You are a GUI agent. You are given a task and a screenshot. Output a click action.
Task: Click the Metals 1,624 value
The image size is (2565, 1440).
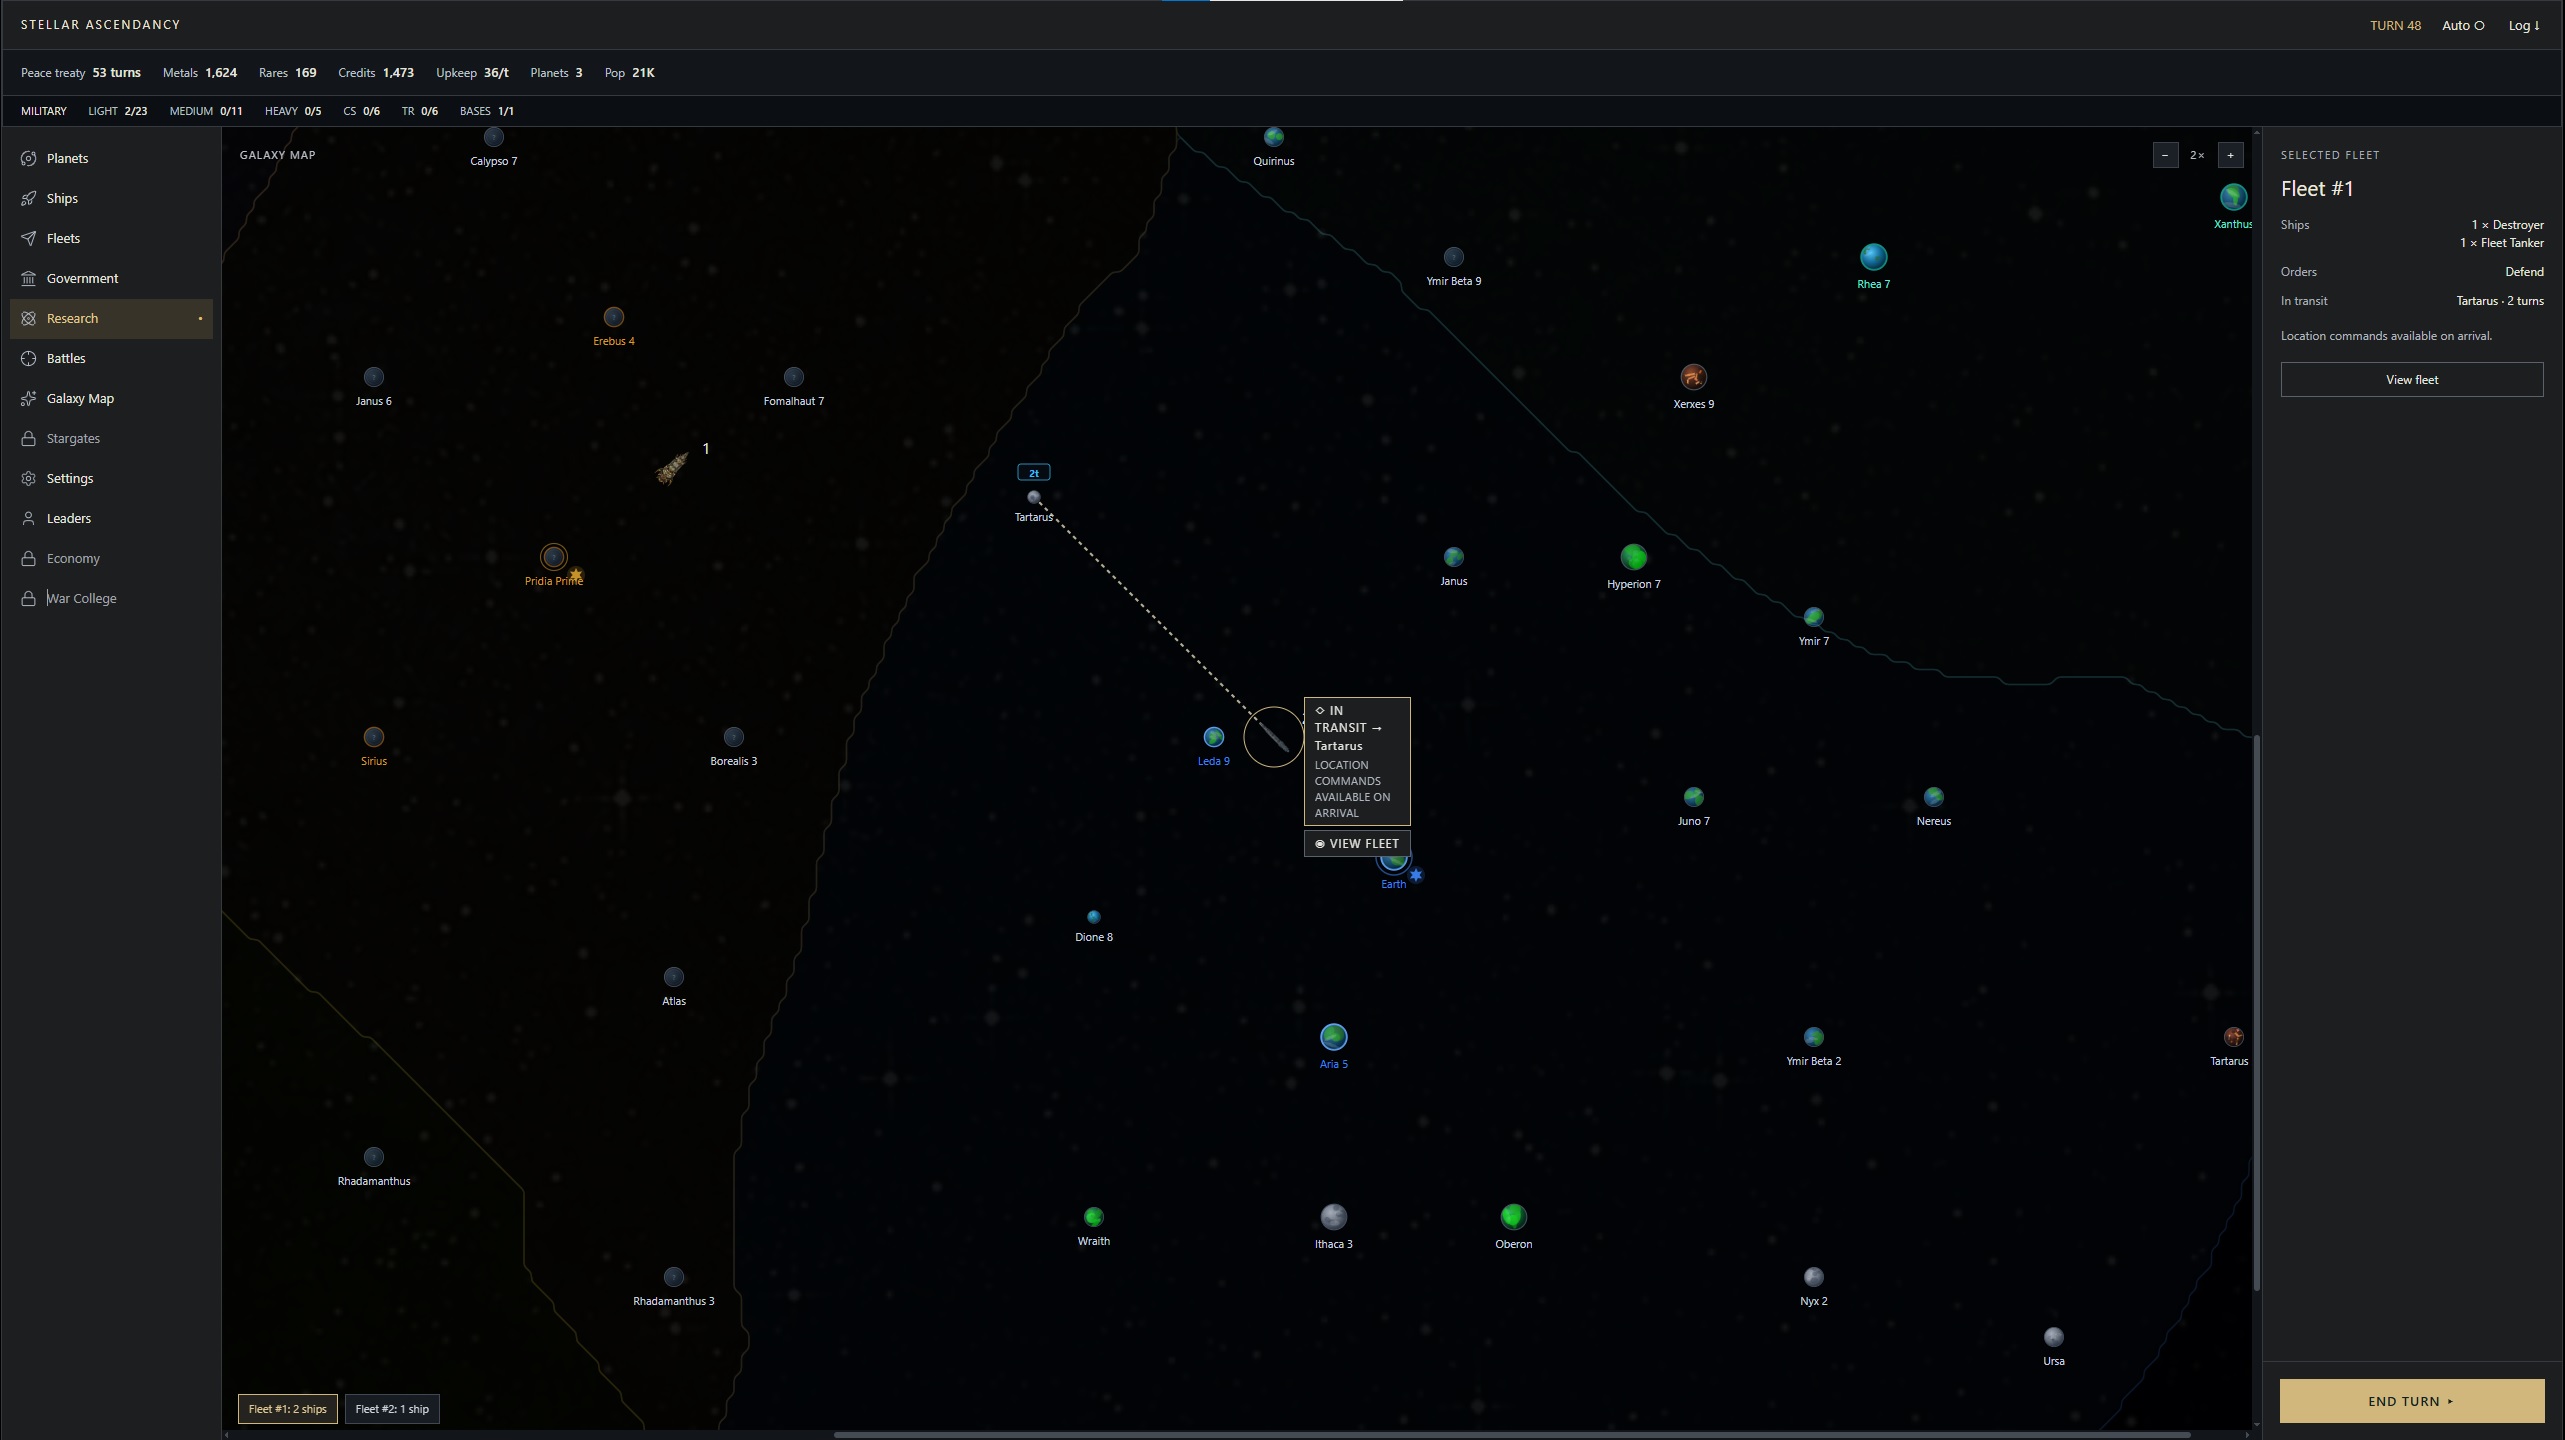pos(200,73)
